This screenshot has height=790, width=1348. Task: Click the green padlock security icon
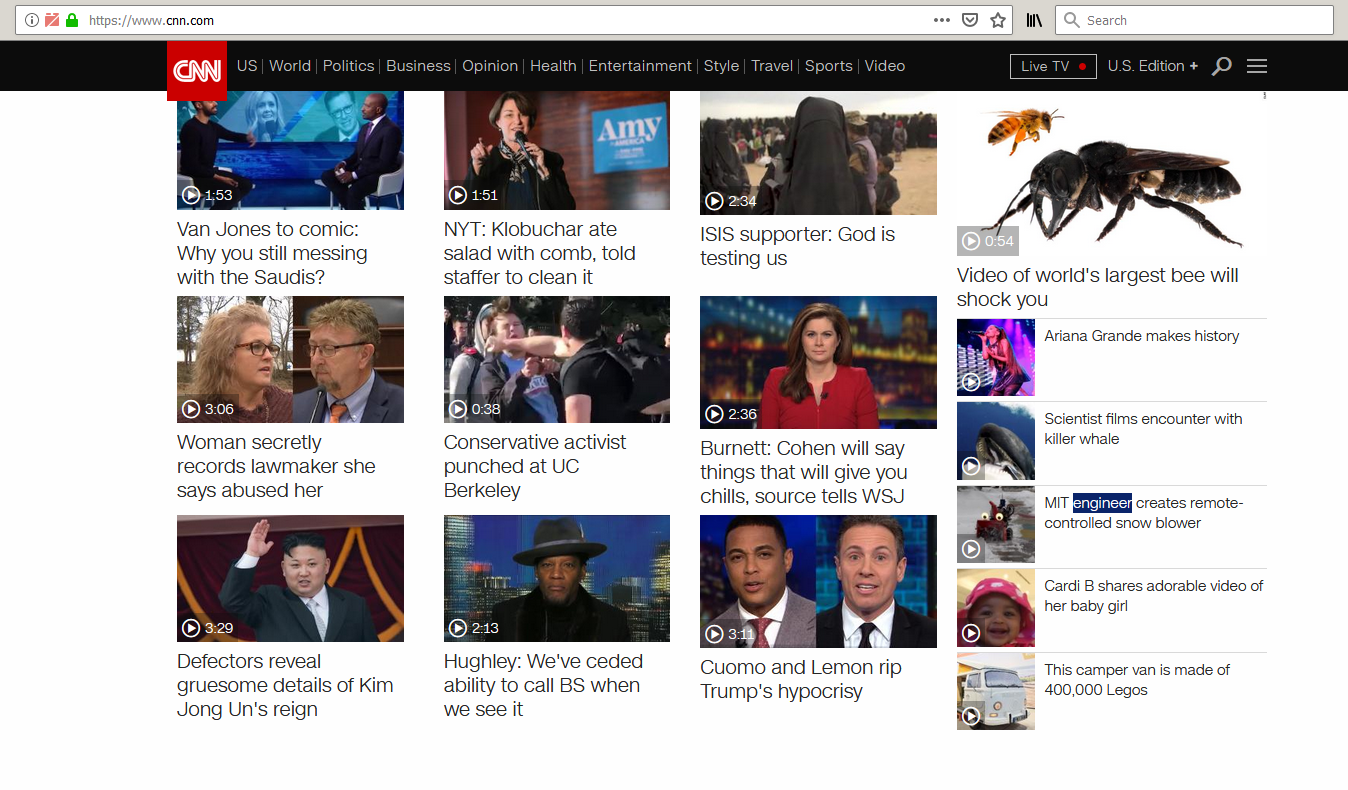72,20
